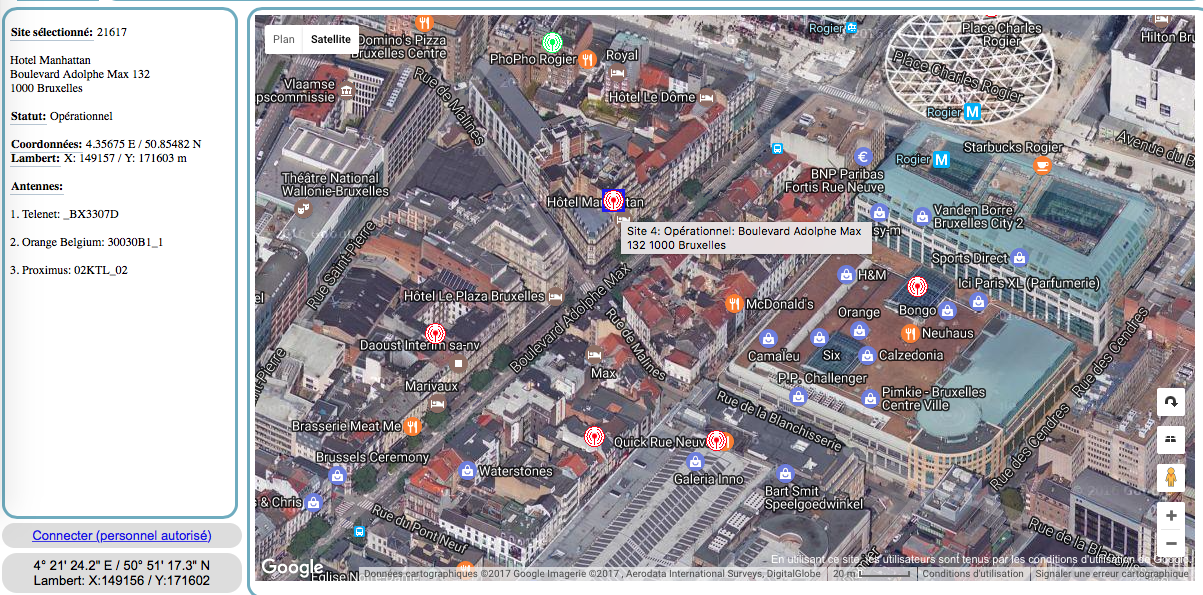
Task: Click the Statut: Opérationnel line
Action: 62,116
